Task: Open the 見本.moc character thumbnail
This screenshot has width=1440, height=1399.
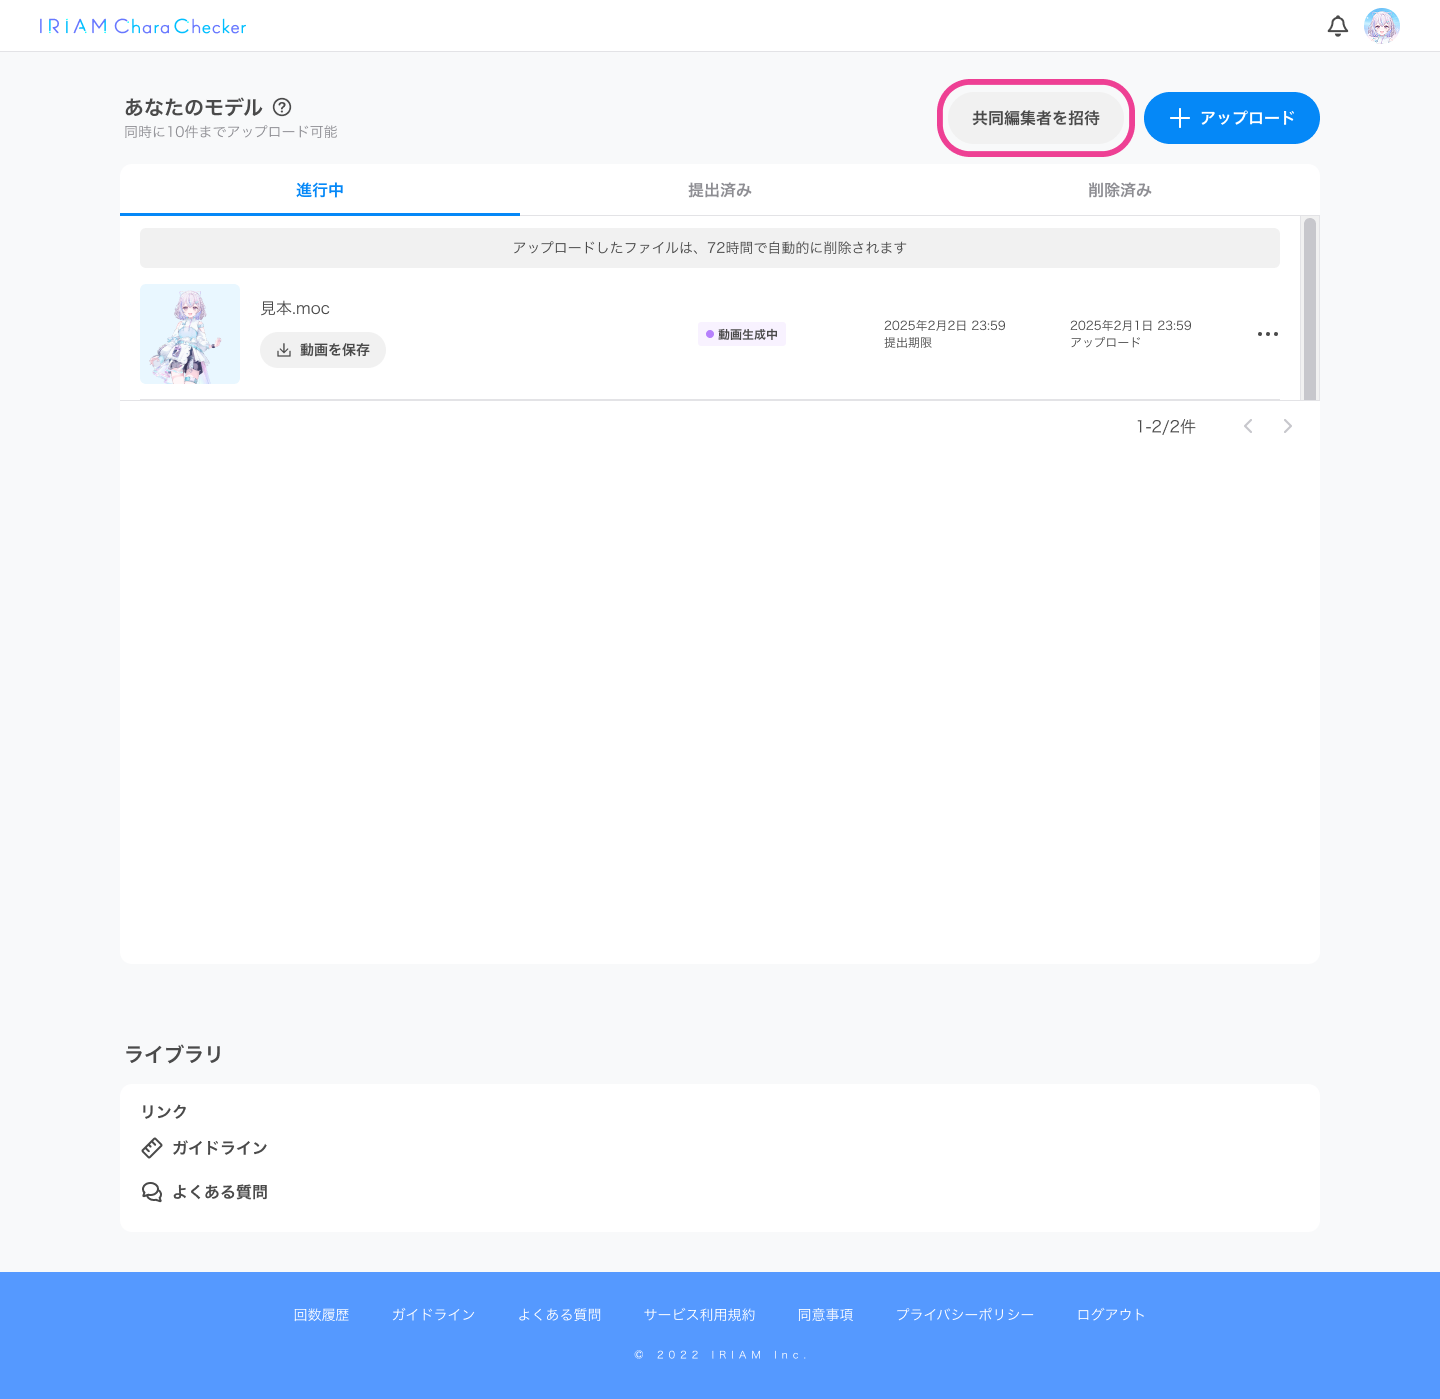Action: coord(190,334)
